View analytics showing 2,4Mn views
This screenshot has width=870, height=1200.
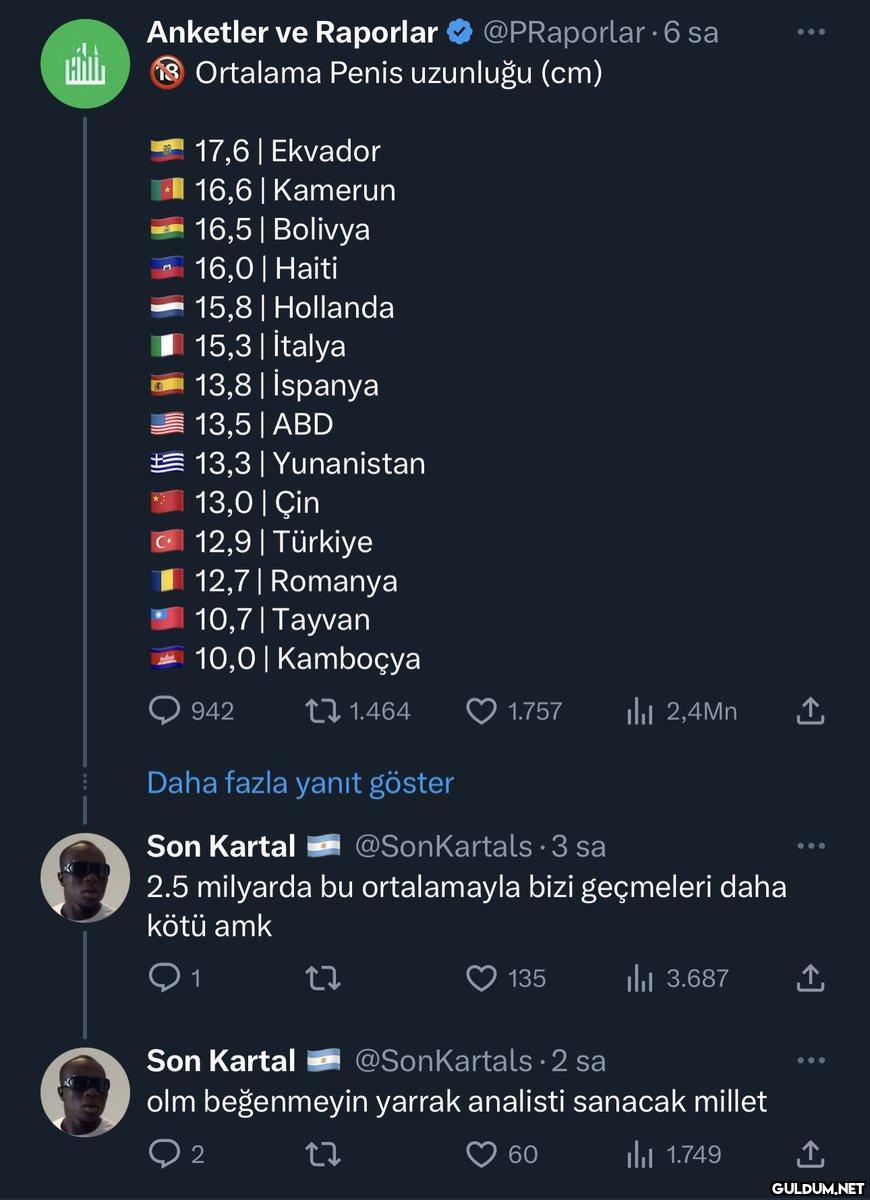pos(640,711)
